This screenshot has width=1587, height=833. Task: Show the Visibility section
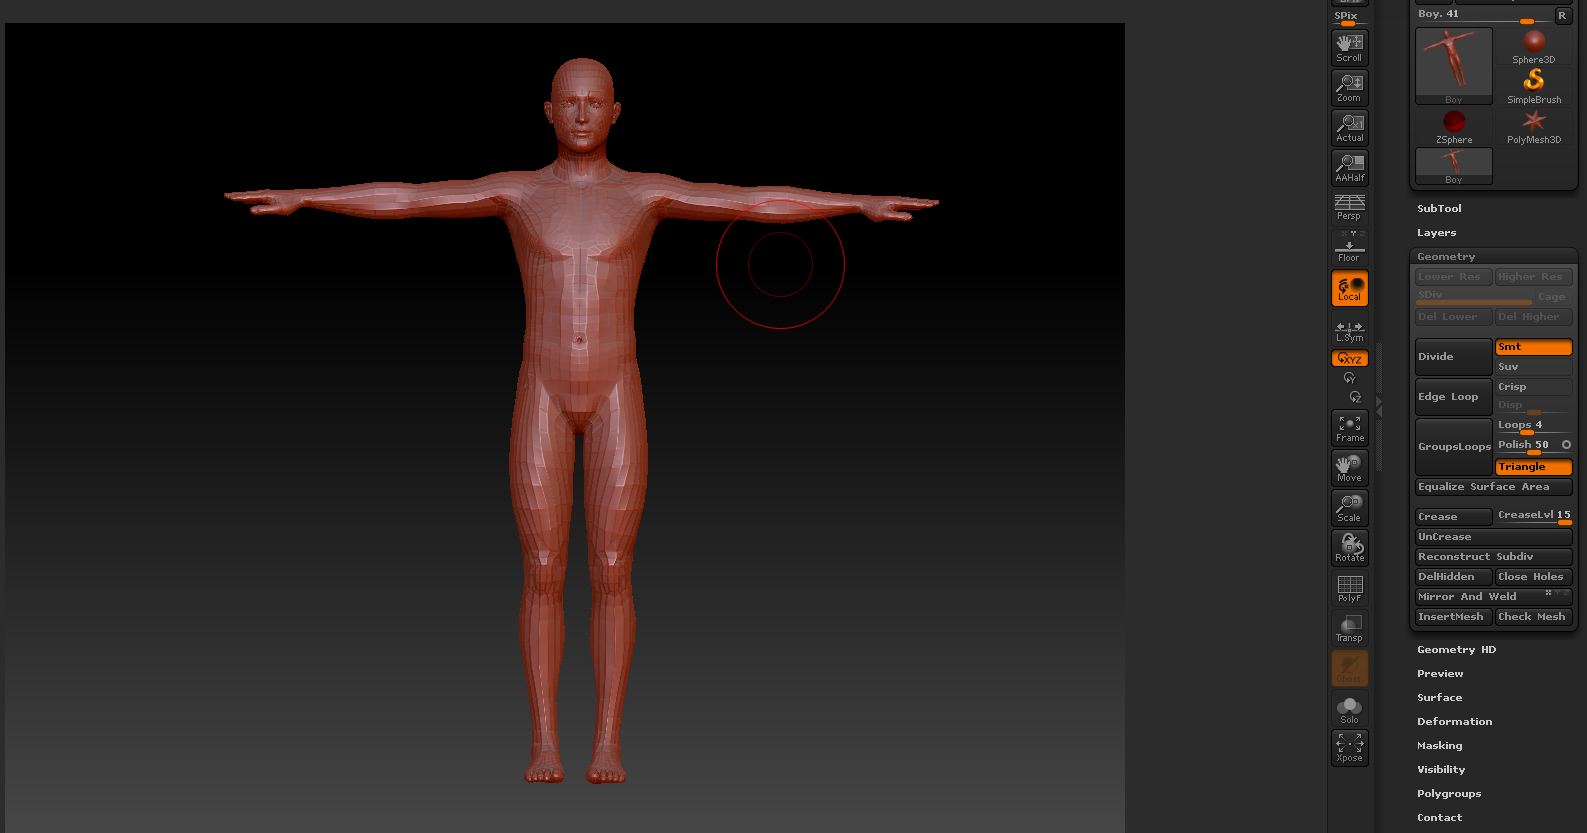coord(1441,770)
